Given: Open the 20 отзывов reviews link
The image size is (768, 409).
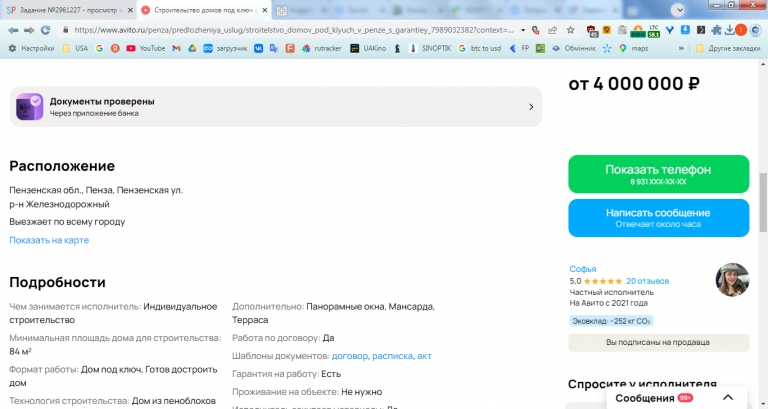Looking at the screenshot, I should click(648, 281).
